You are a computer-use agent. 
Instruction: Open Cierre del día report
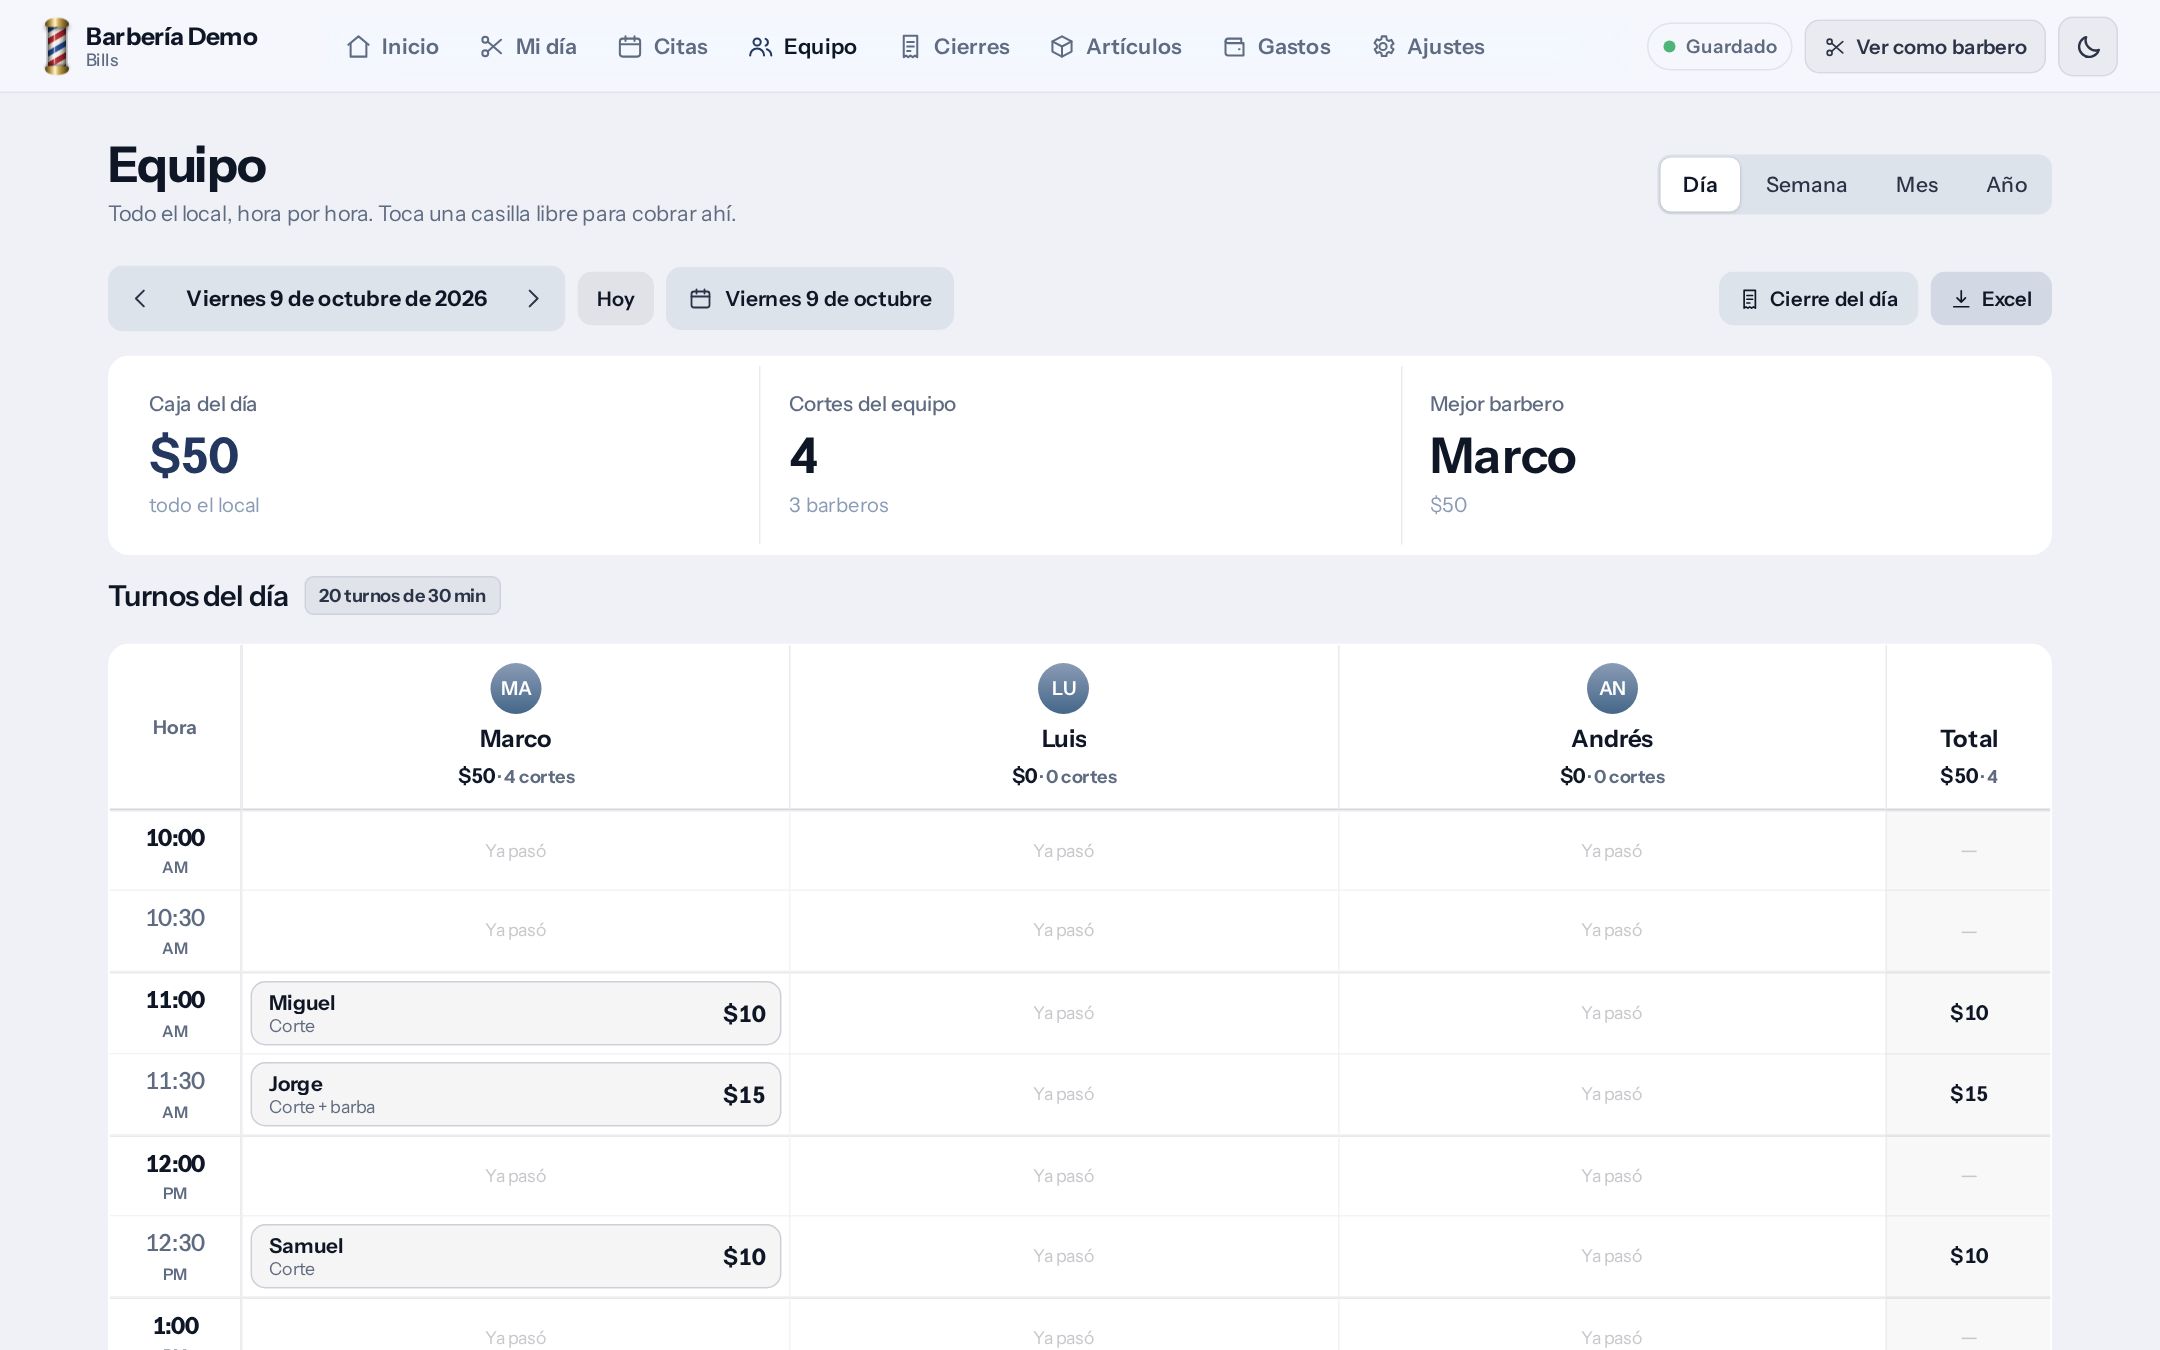pos(1818,298)
